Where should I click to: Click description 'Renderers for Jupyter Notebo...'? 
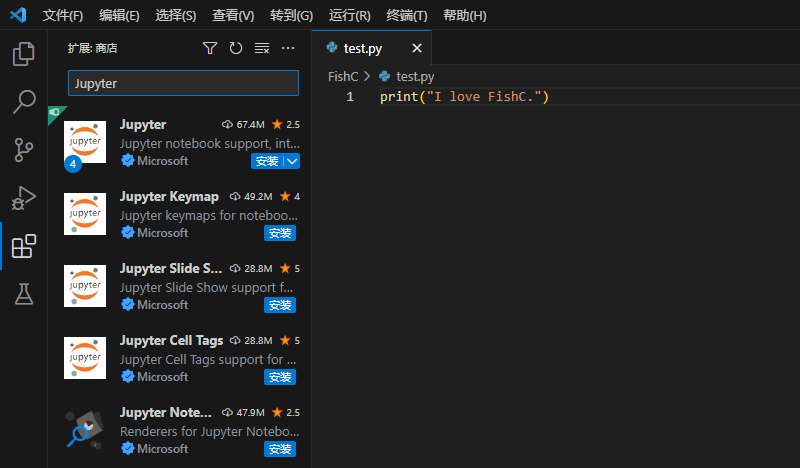[210, 431]
